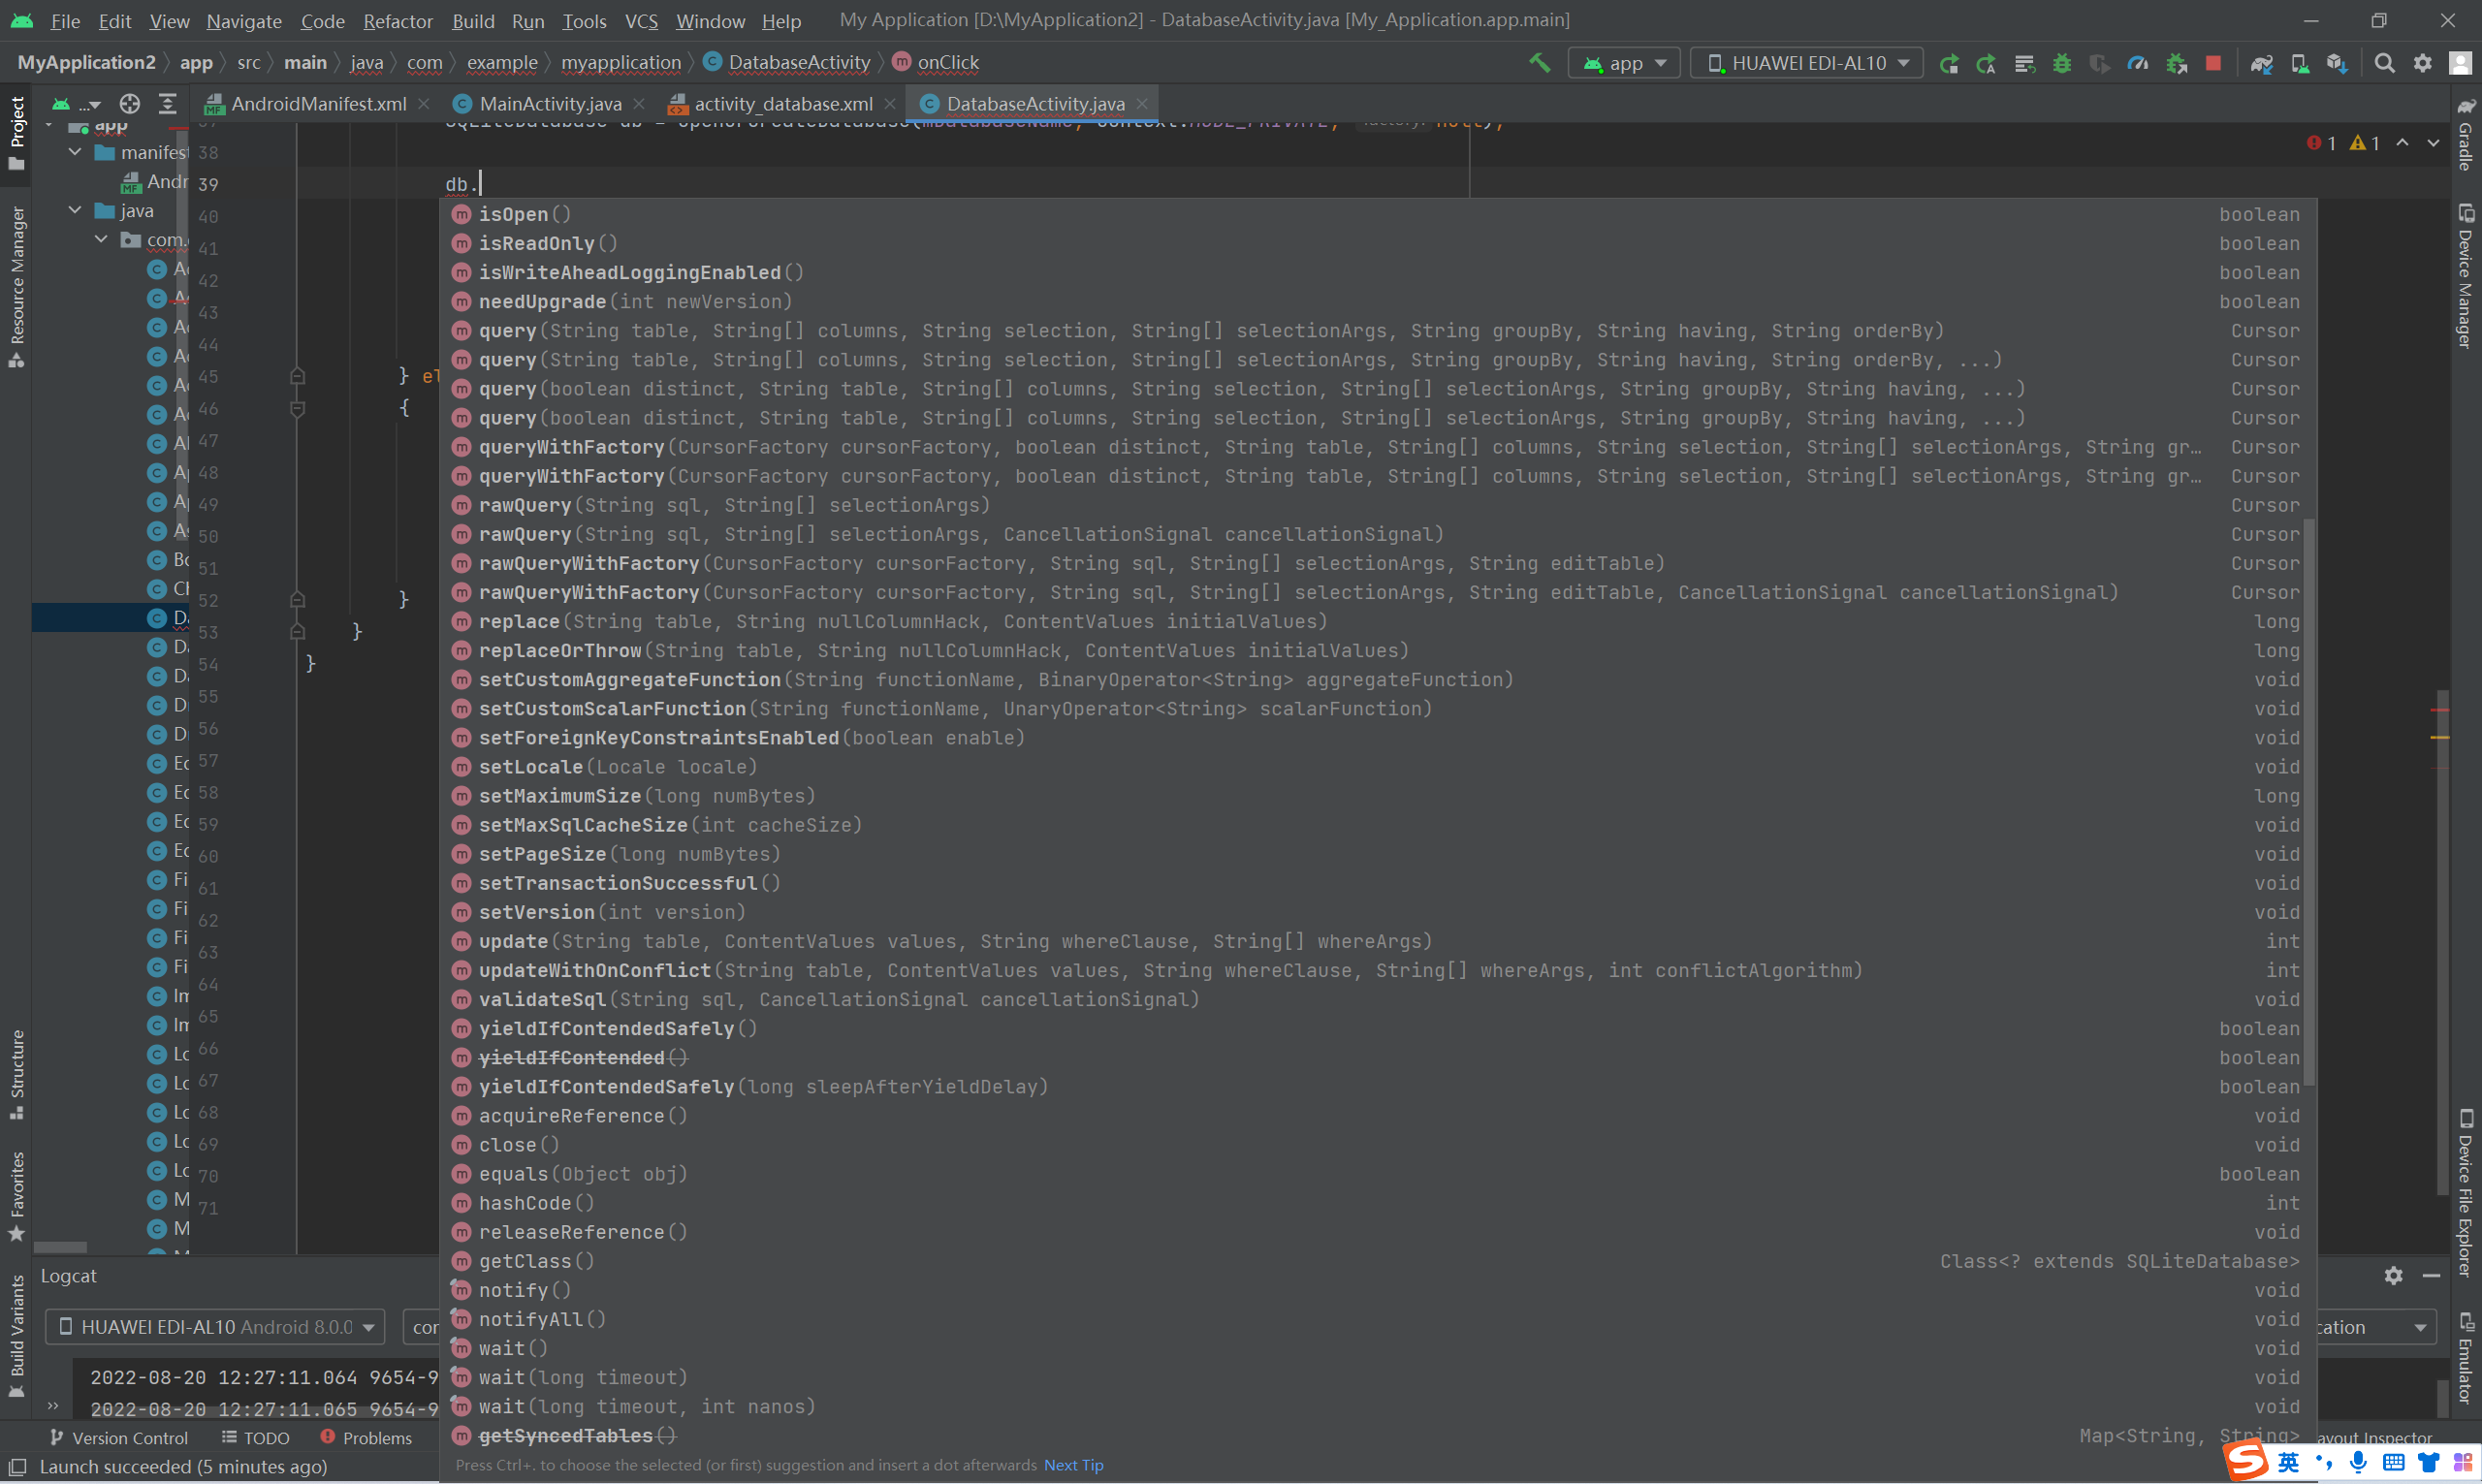Click the Make Project hammer icon

tap(1540, 63)
